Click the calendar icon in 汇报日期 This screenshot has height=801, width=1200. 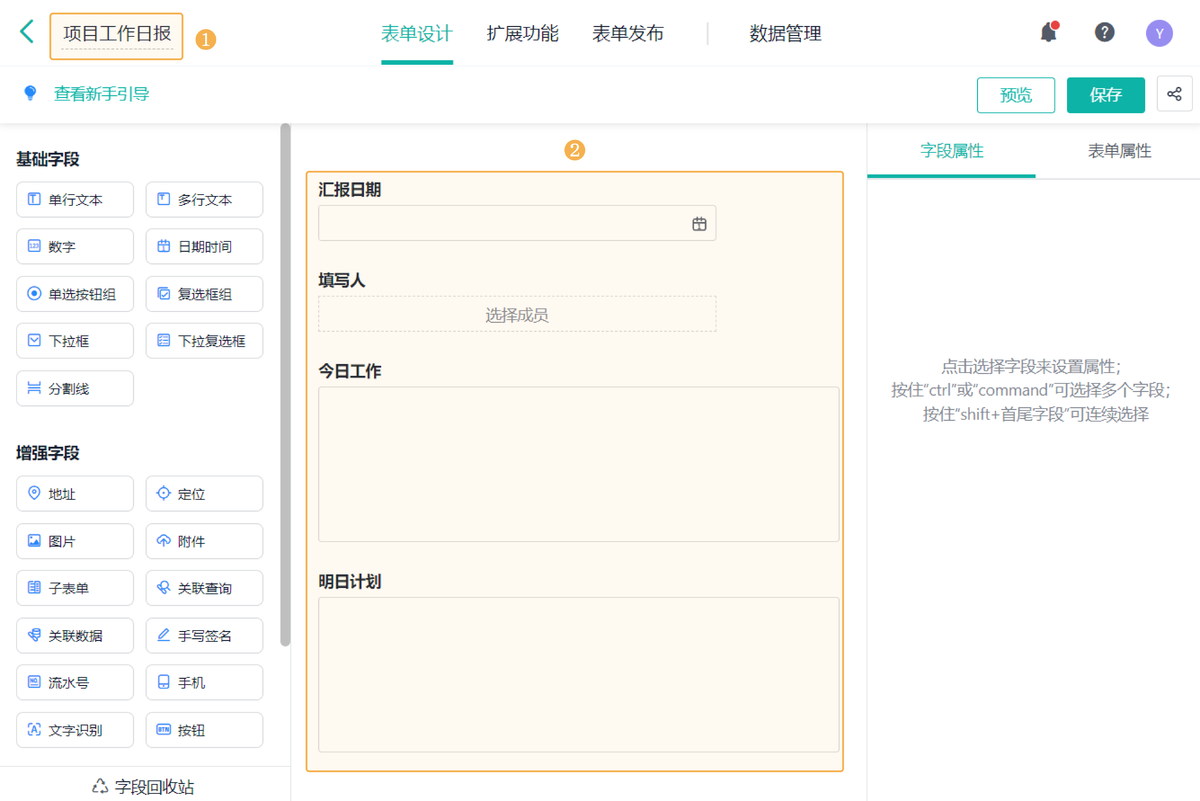699,224
